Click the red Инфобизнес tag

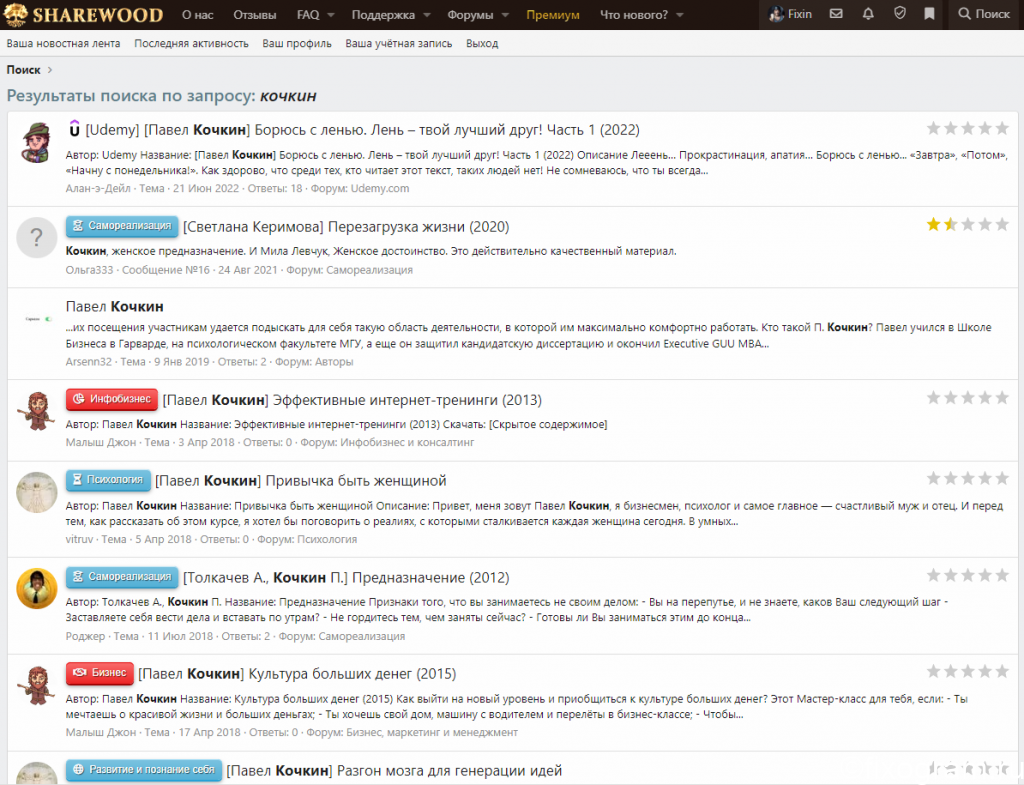[112, 399]
